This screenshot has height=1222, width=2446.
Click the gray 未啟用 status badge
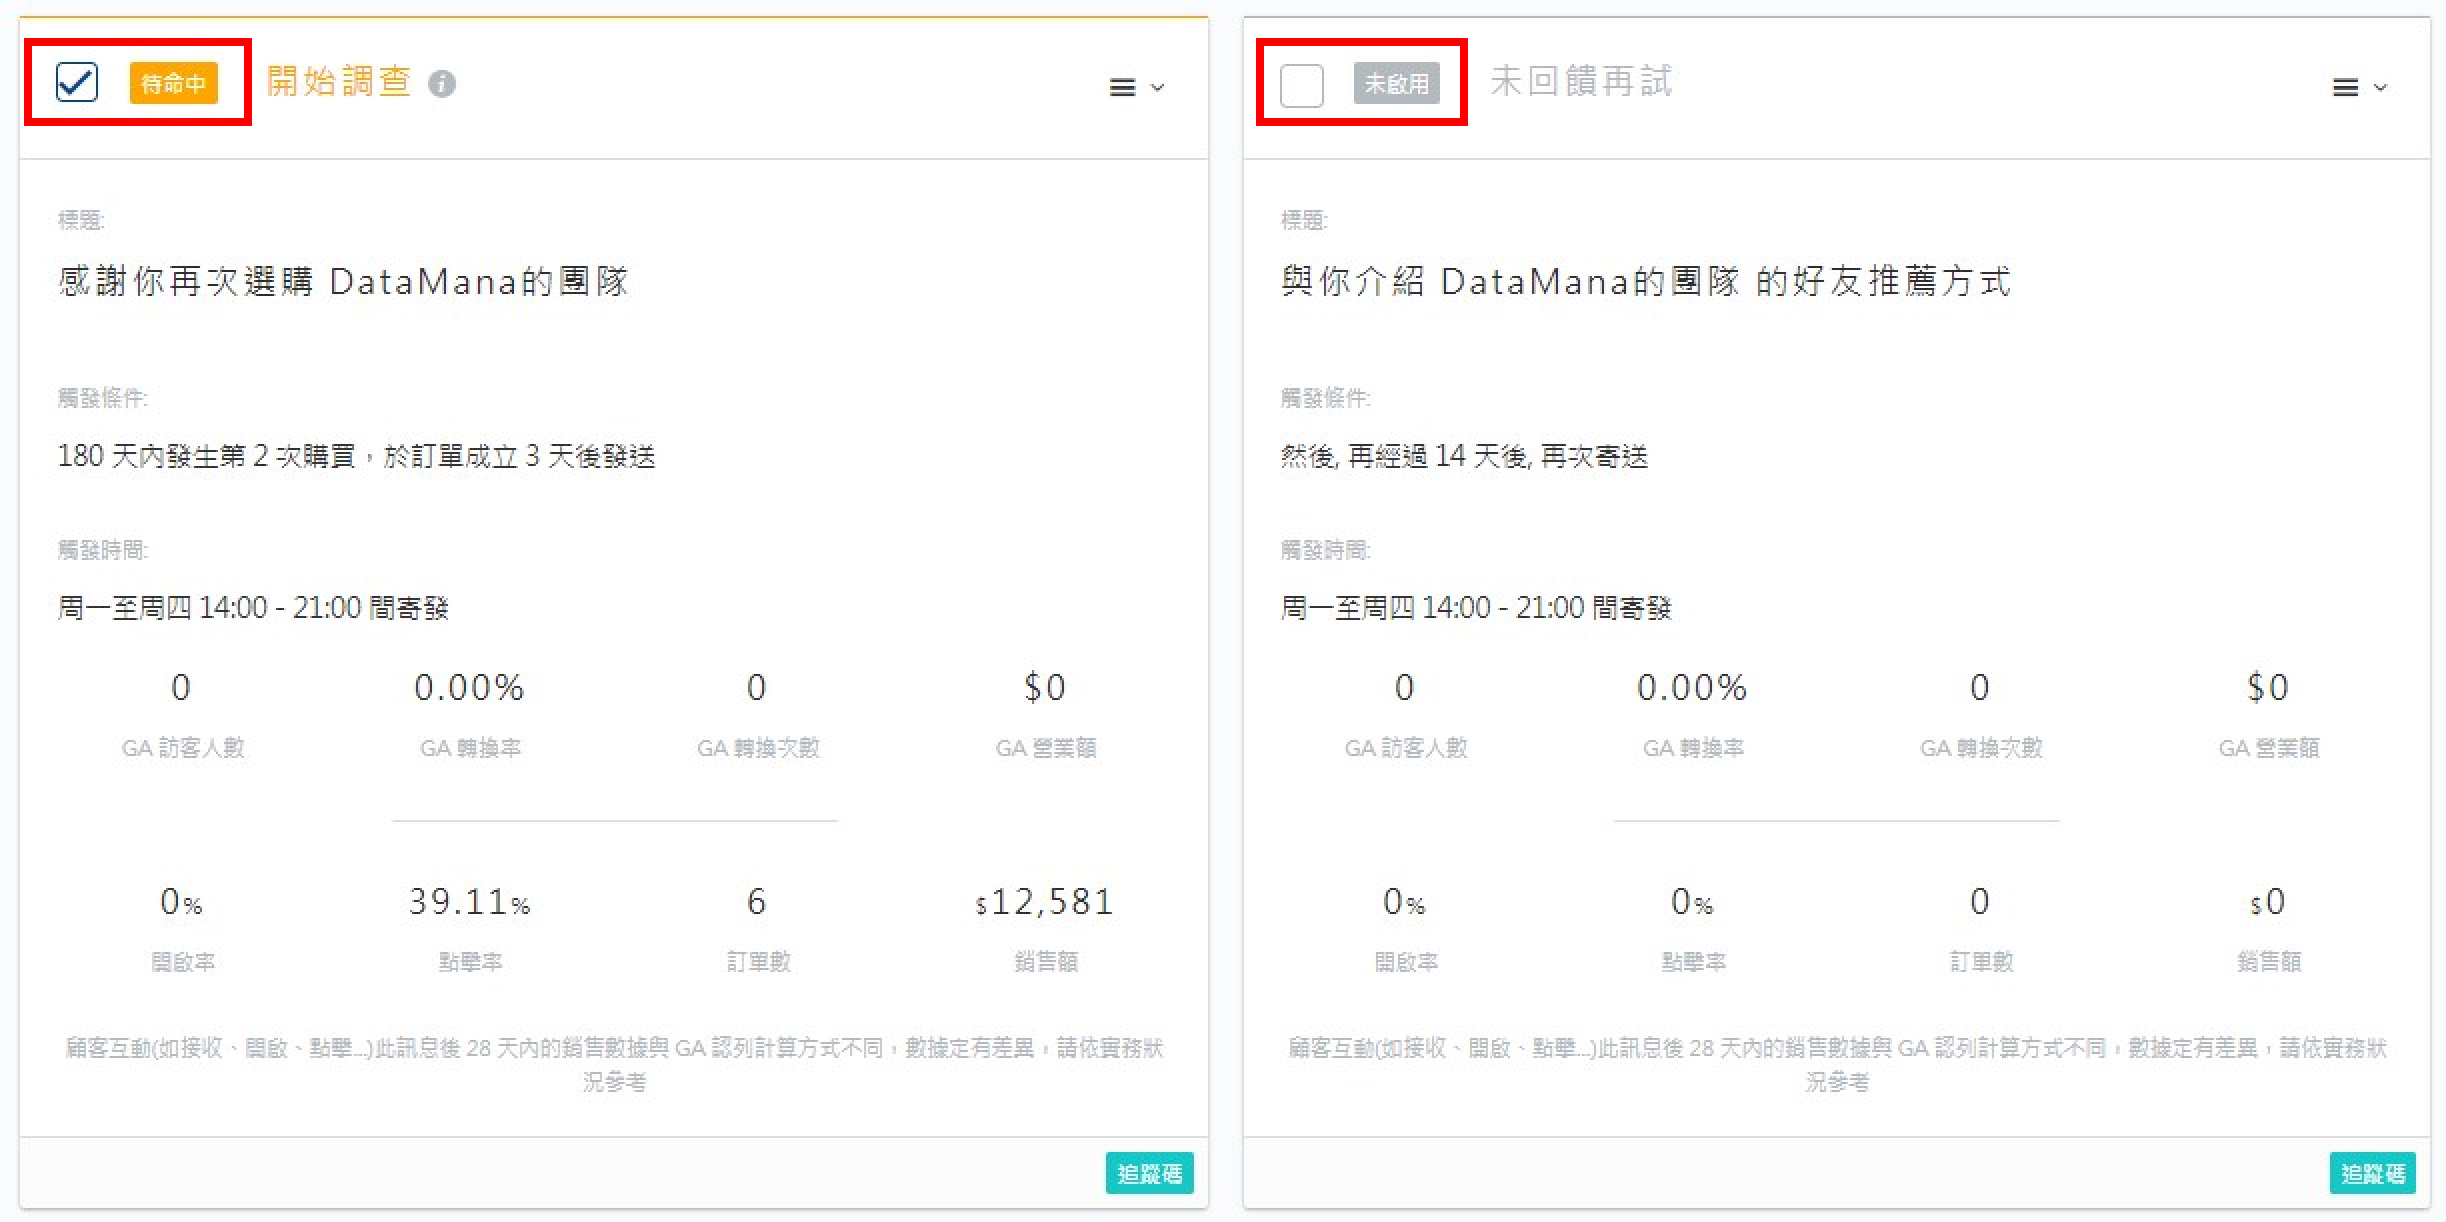(1397, 83)
